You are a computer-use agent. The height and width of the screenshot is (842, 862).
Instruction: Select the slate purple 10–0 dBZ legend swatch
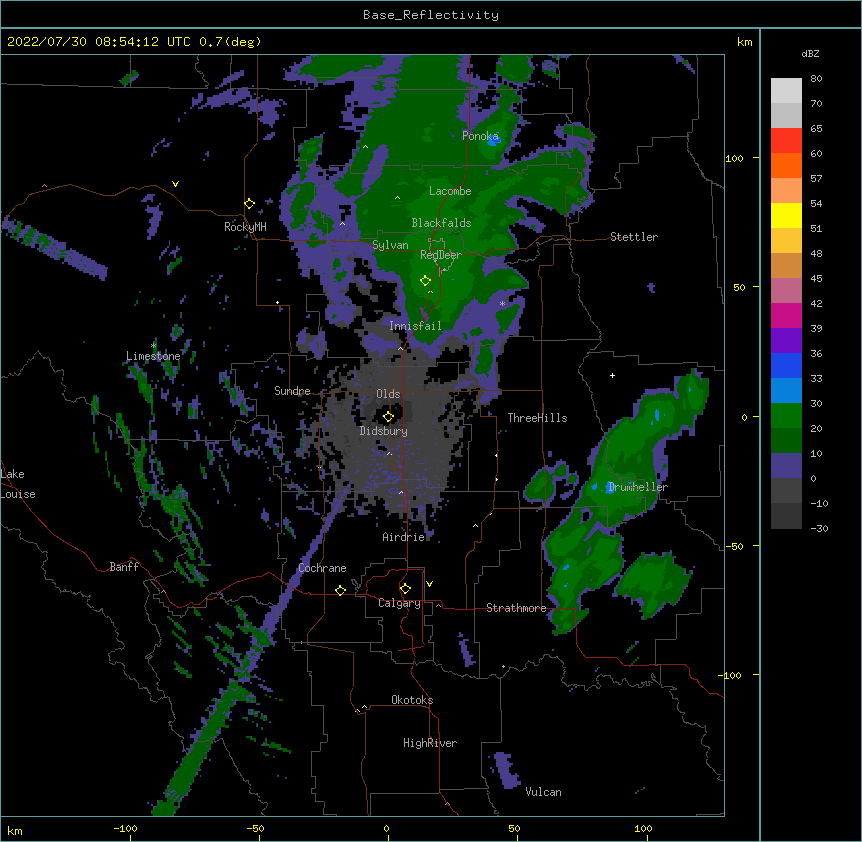pyautogui.click(x=786, y=466)
